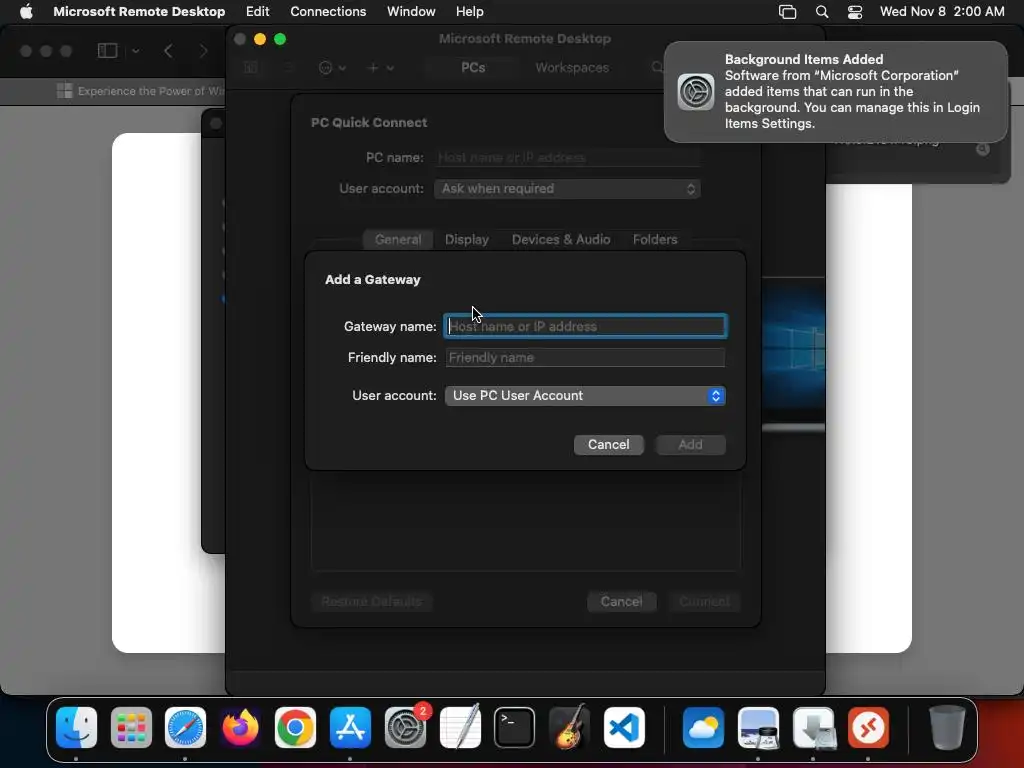Open App Store from the Dock

click(x=351, y=727)
